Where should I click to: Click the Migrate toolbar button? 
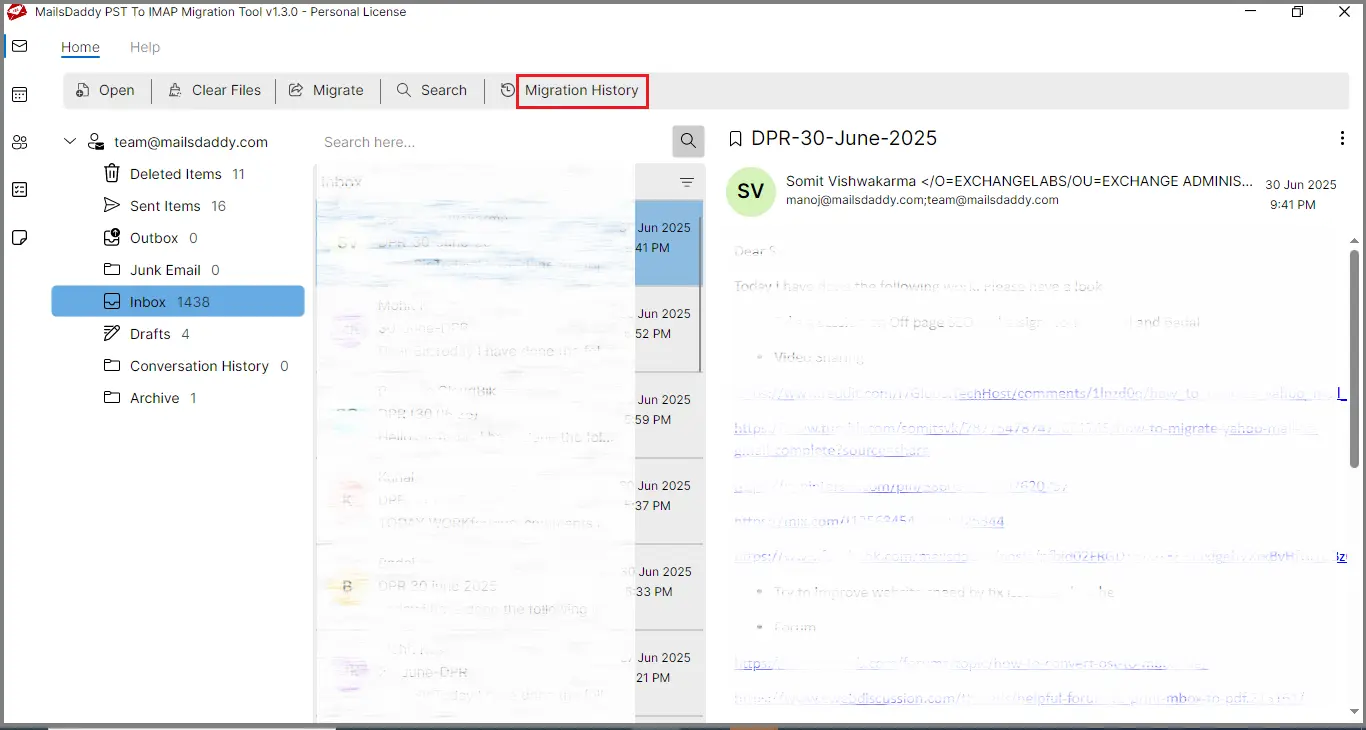[x=326, y=90]
